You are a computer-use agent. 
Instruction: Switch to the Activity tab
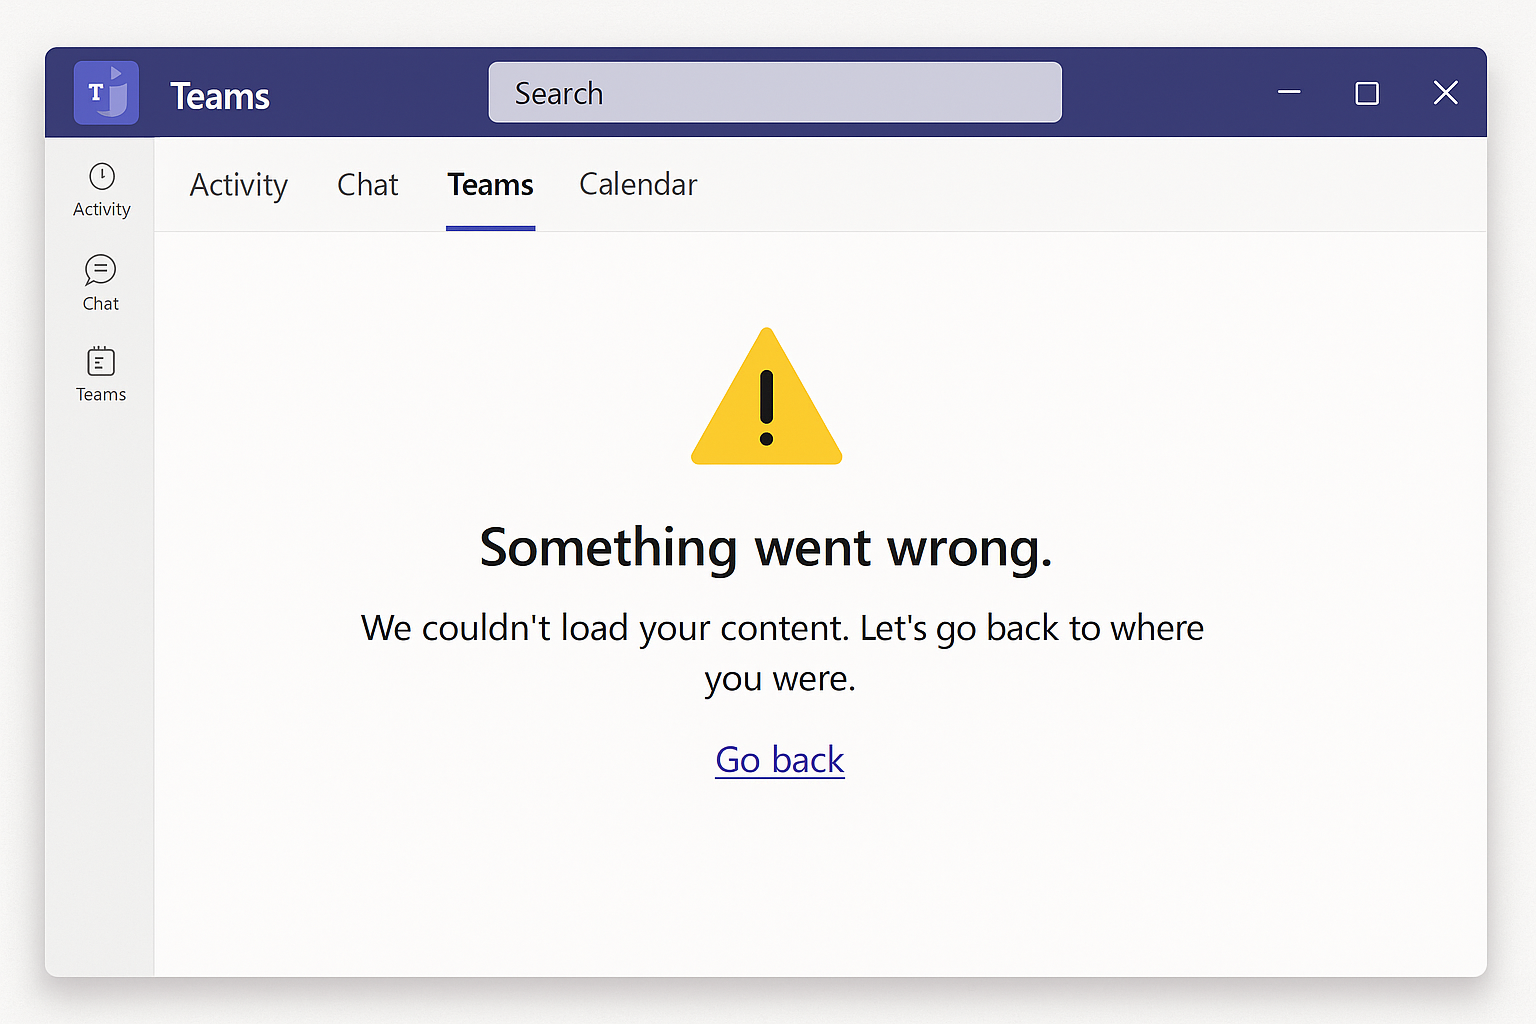click(239, 185)
